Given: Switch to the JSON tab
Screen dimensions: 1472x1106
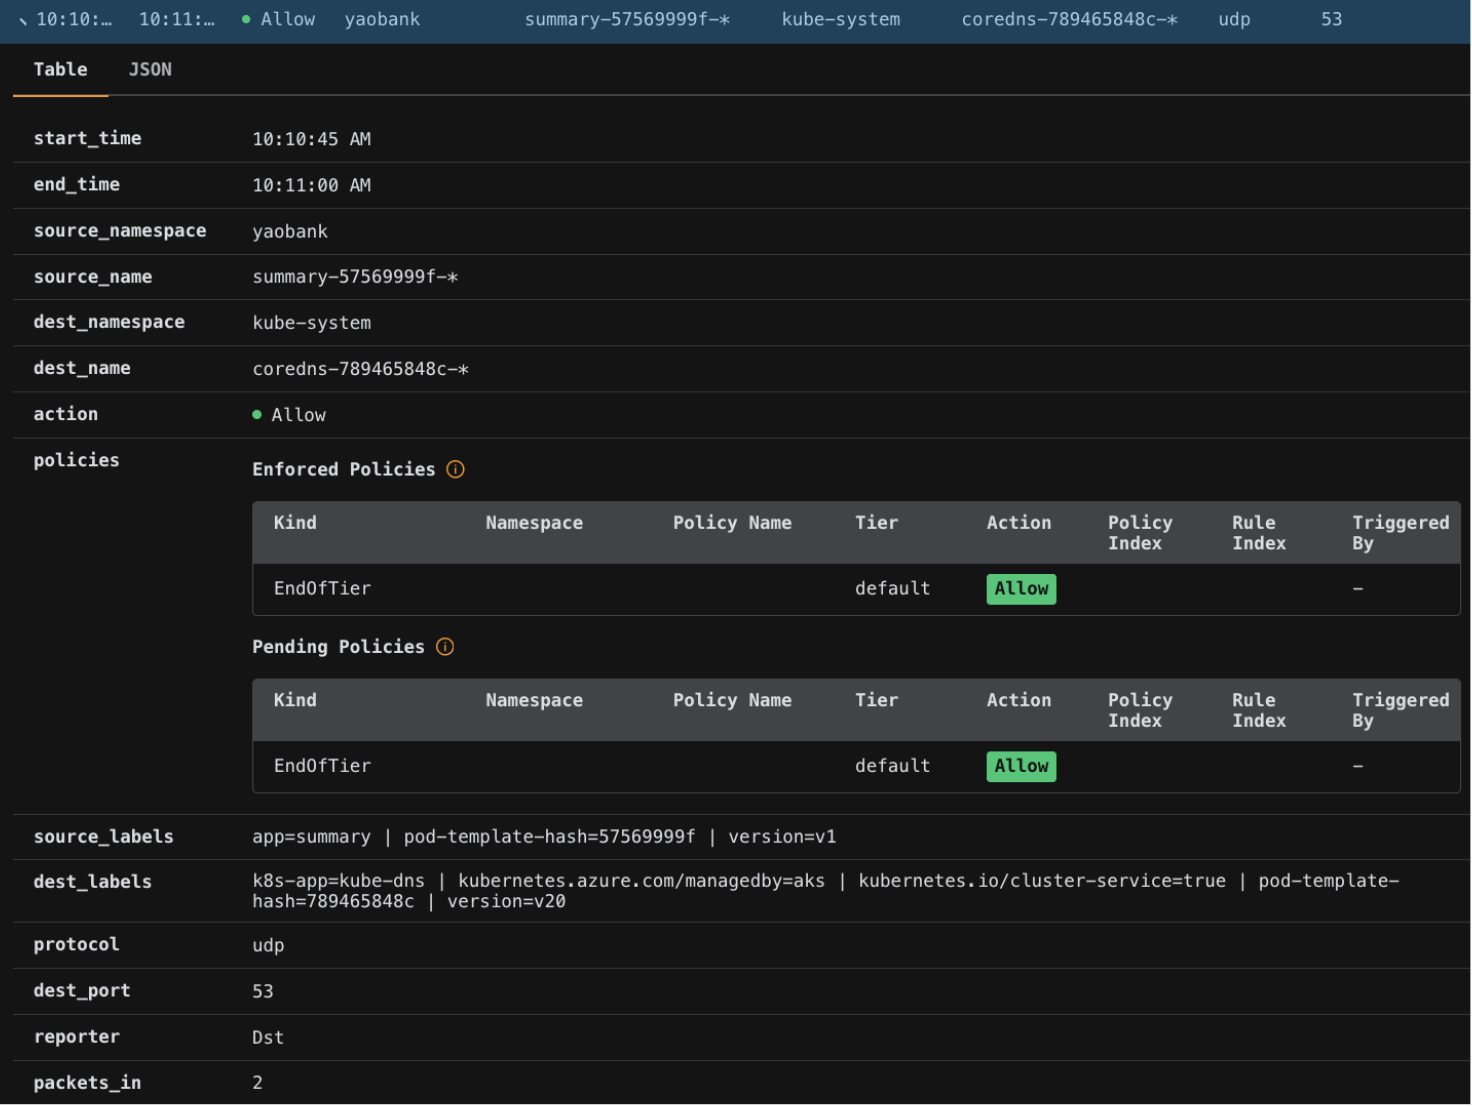Looking at the screenshot, I should (x=150, y=69).
